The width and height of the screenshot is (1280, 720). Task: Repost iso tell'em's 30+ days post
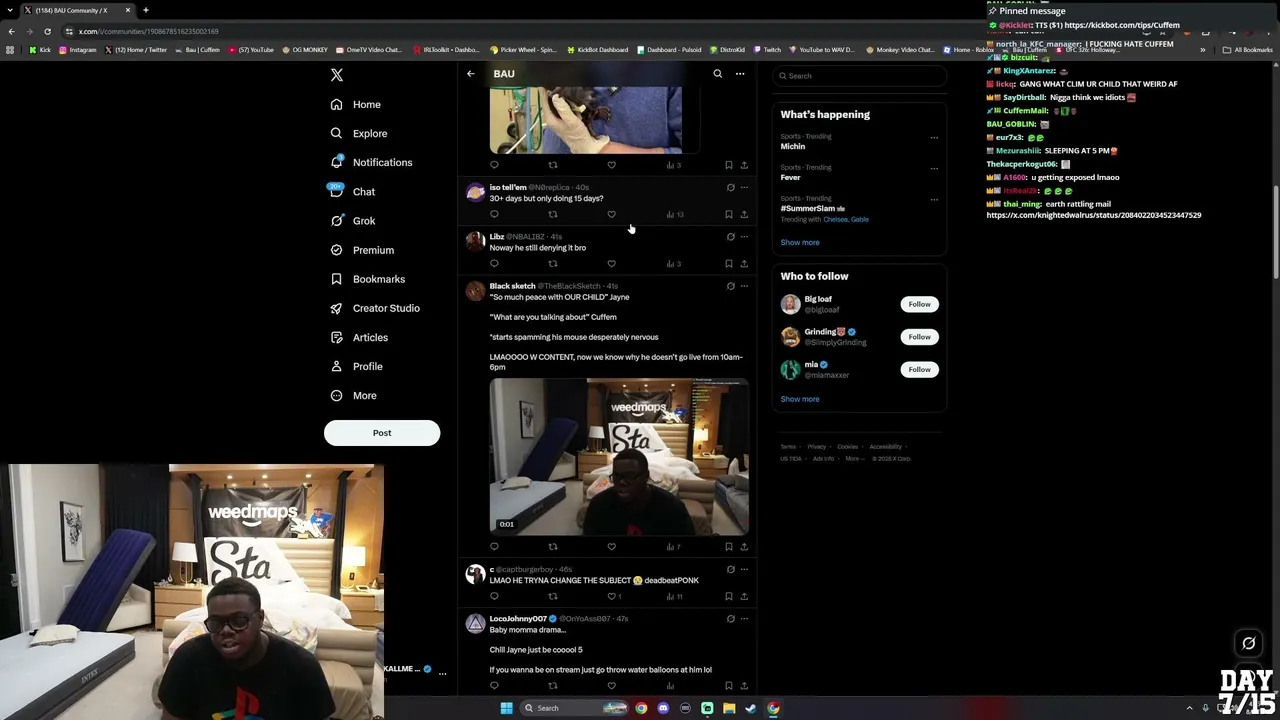pos(553,214)
